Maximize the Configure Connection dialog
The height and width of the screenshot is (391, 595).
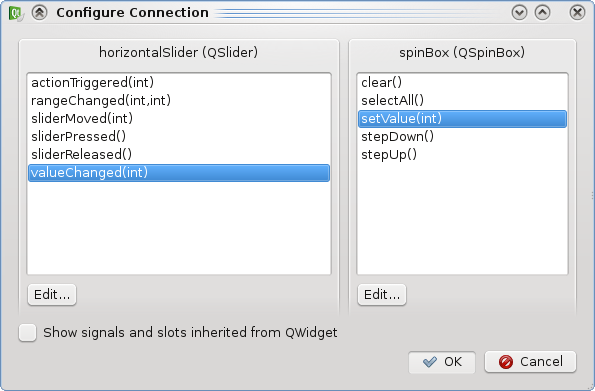pos(543,13)
